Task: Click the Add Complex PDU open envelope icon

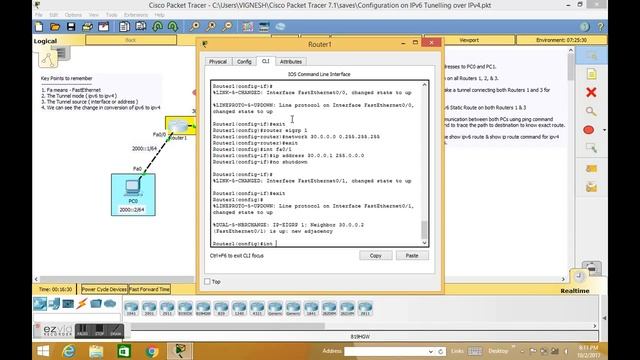Action: click(x=591, y=187)
